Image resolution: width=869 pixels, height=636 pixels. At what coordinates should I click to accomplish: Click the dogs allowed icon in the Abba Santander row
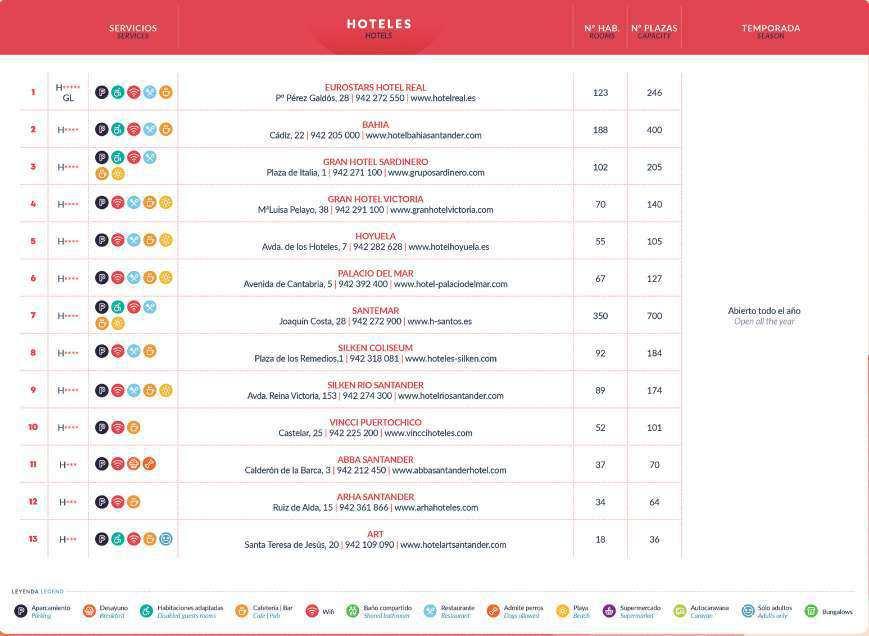[150, 464]
